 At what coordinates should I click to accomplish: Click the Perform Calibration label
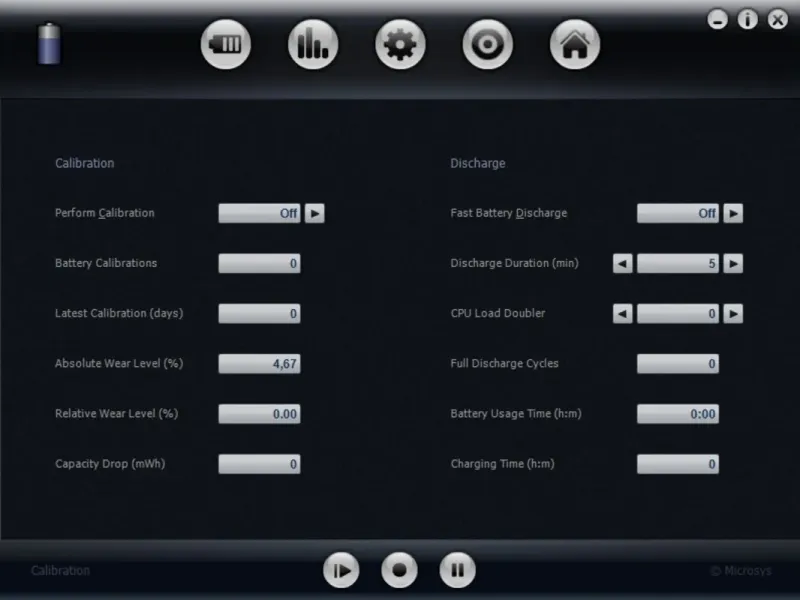(105, 213)
